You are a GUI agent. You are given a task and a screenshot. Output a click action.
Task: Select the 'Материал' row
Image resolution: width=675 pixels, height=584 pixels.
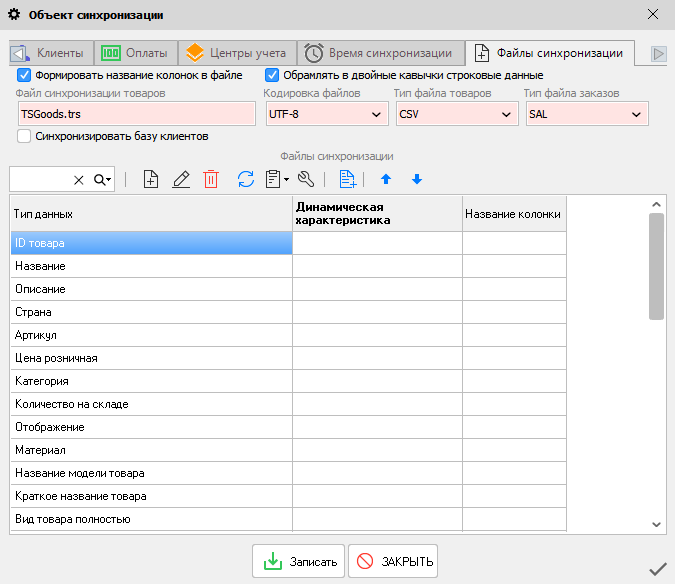pos(288,450)
